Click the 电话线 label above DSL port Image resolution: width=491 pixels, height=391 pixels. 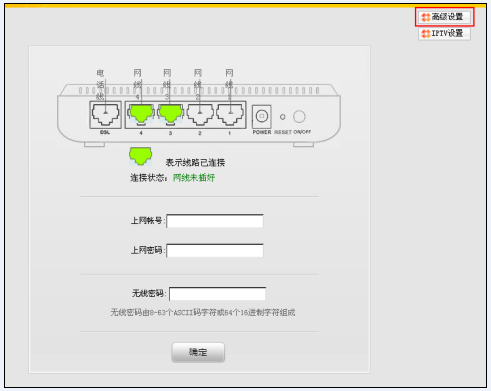(x=100, y=85)
